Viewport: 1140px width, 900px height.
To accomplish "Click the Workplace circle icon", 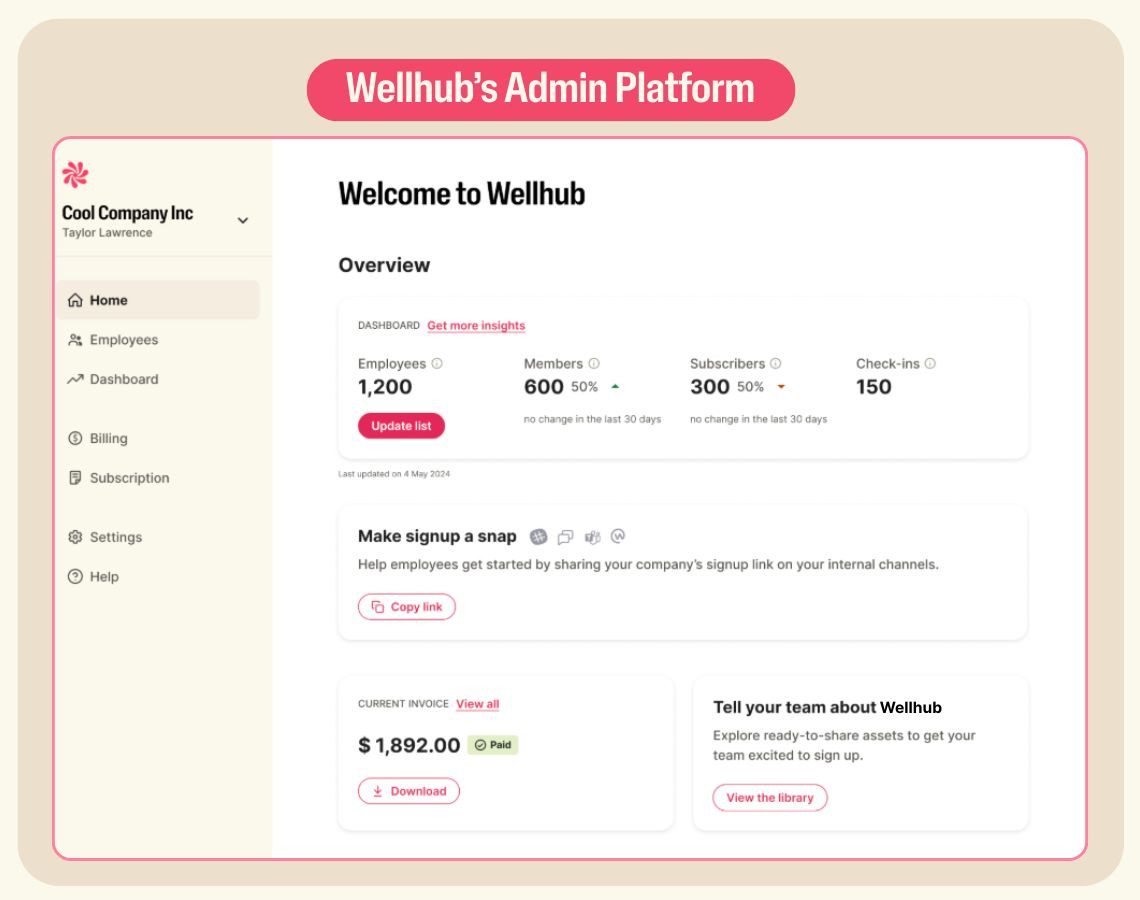I will point(620,536).
